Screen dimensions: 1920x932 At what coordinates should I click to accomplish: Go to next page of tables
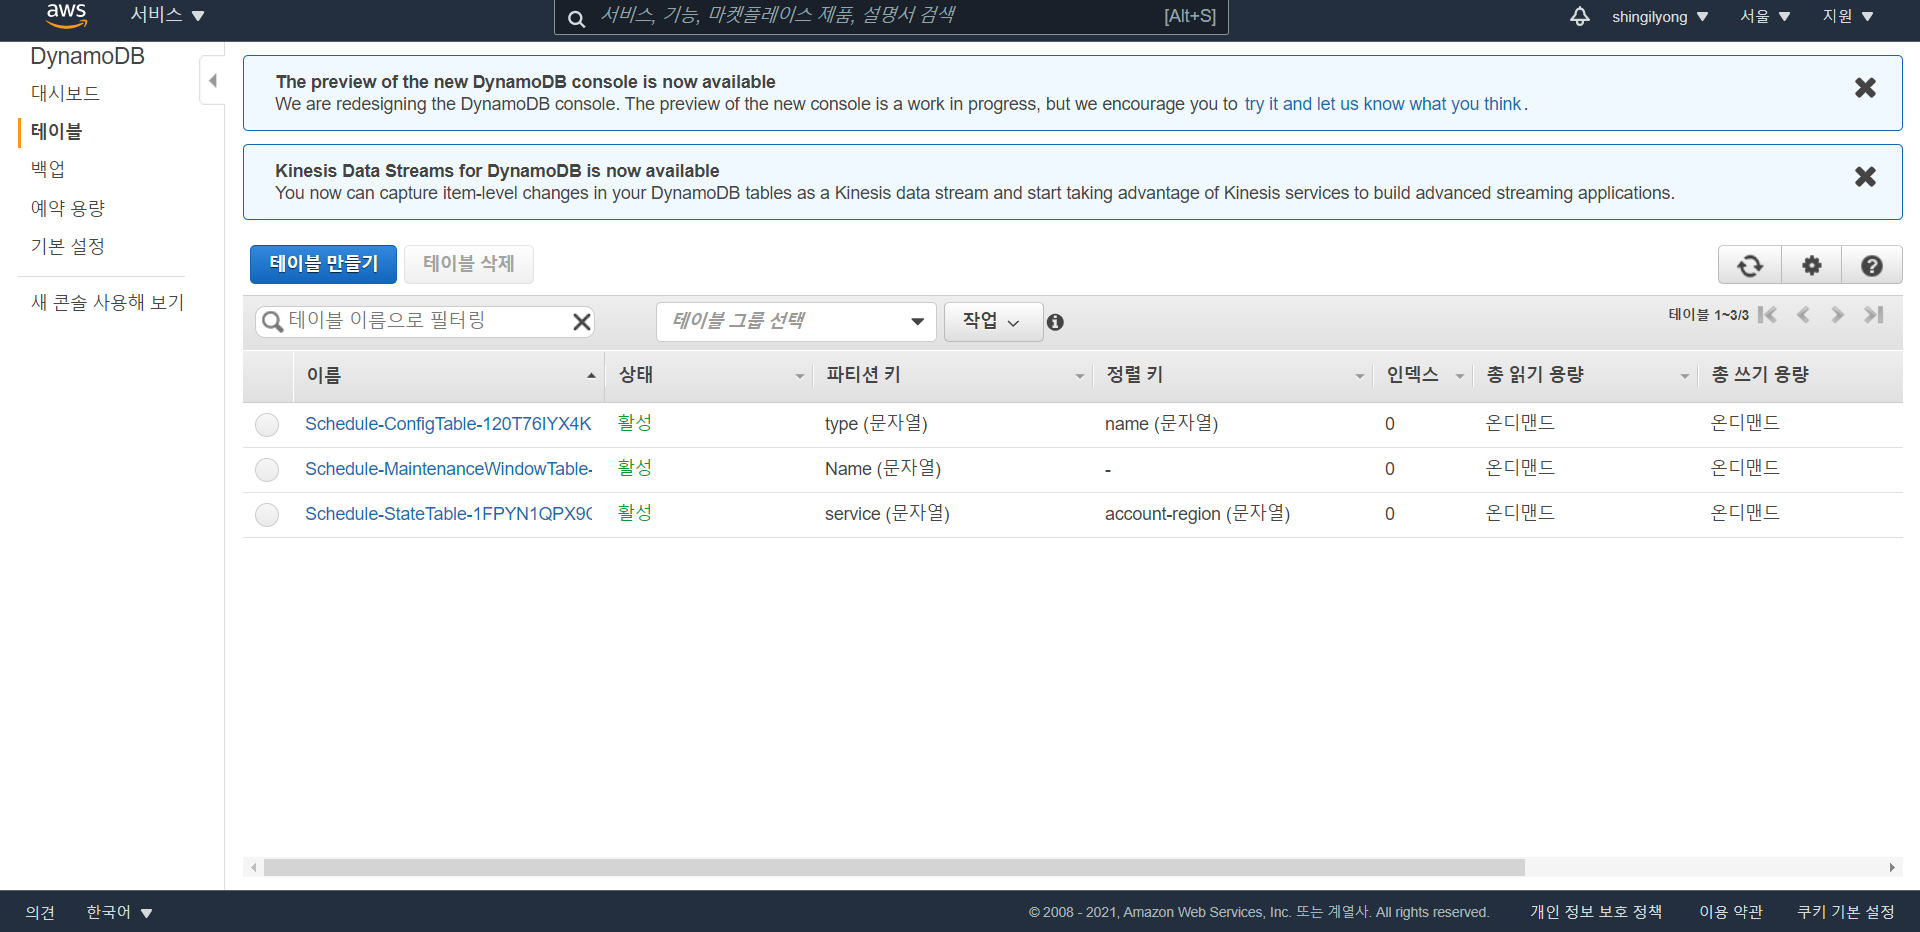tap(1837, 314)
